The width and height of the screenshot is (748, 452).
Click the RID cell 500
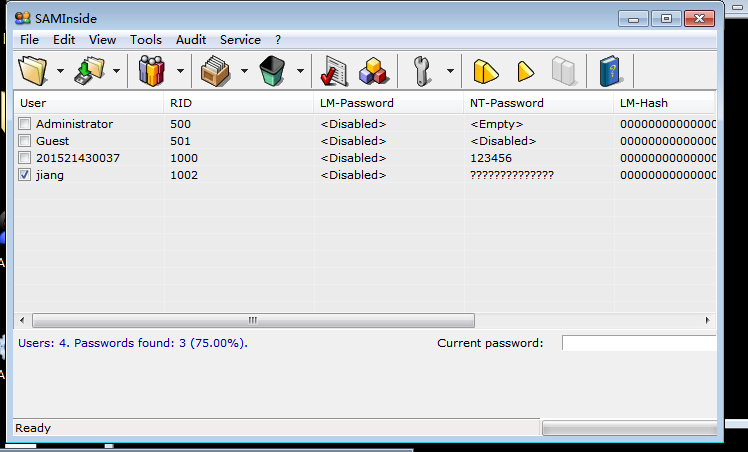(x=180, y=124)
